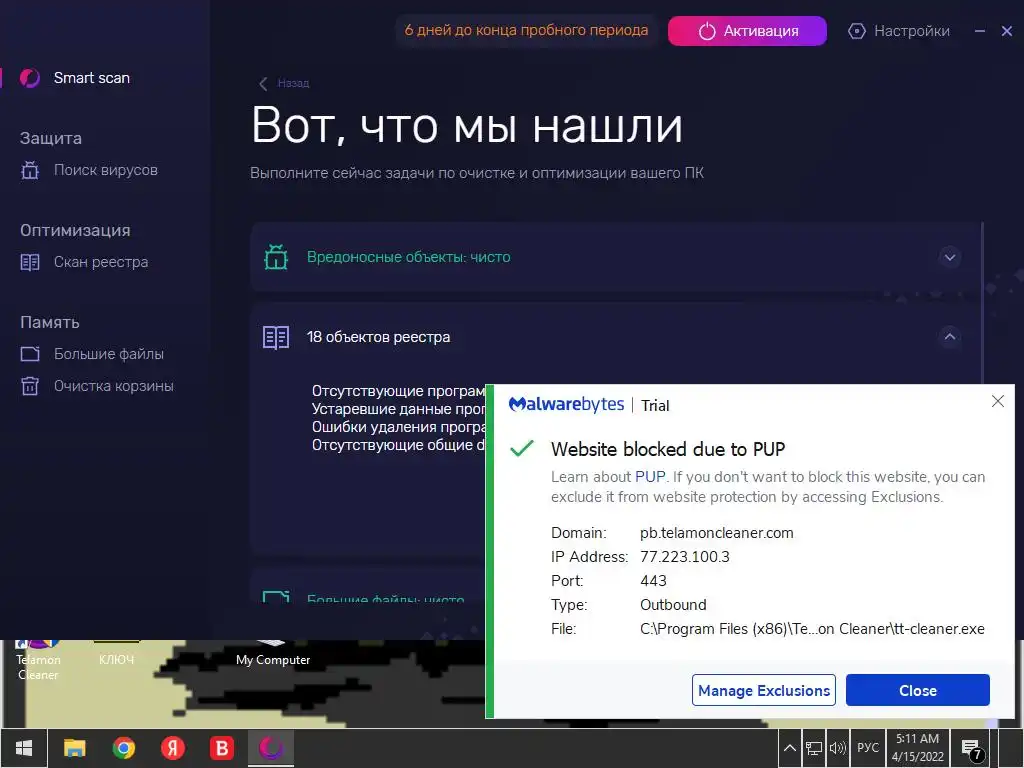
Task: Click the Close button in Malwarebytes popup
Action: point(918,690)
